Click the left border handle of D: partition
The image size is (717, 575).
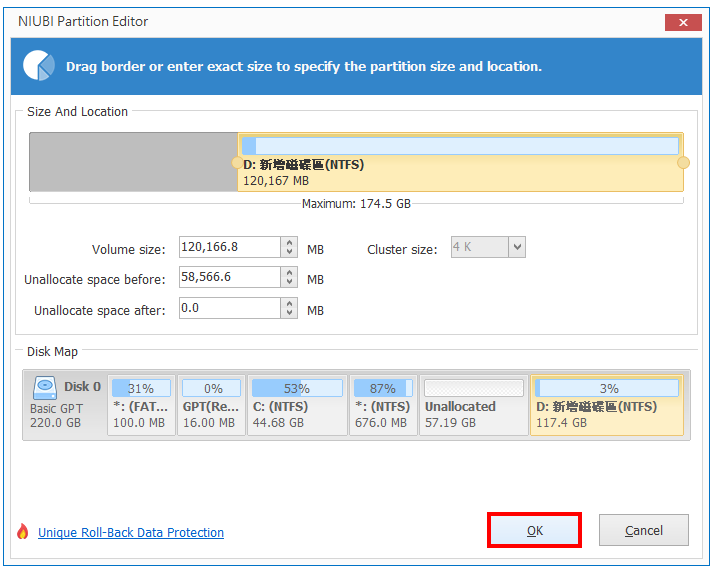pos(237,163)
